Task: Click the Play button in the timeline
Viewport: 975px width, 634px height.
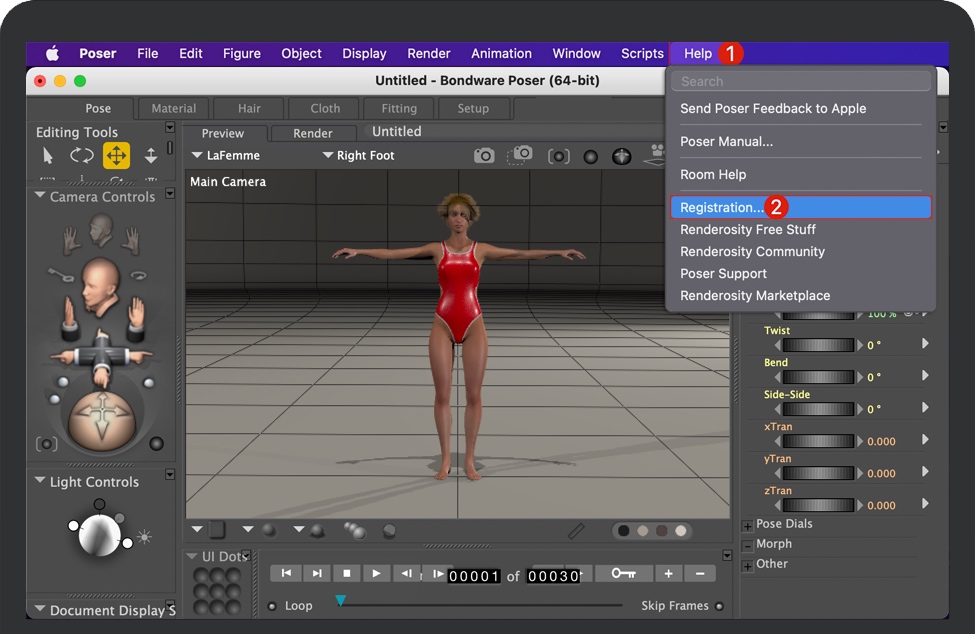Action: (x=376, y=573)
